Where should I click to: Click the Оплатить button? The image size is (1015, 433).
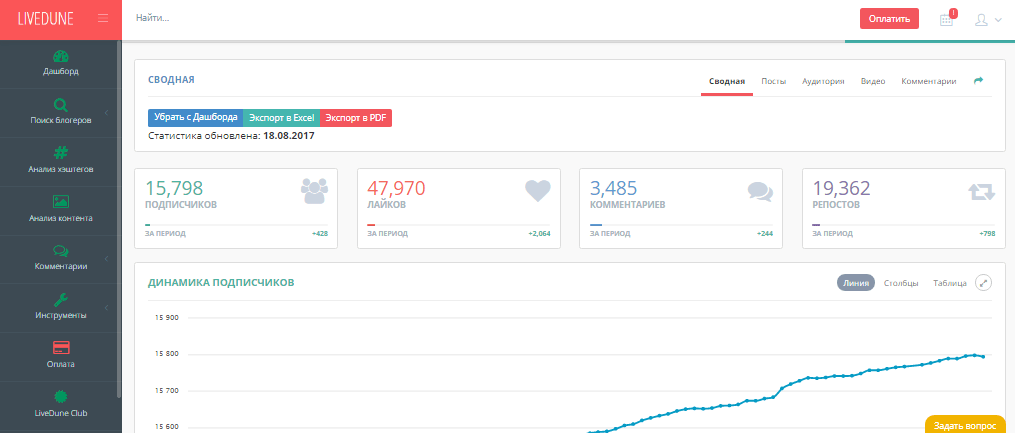coord(889,19)
